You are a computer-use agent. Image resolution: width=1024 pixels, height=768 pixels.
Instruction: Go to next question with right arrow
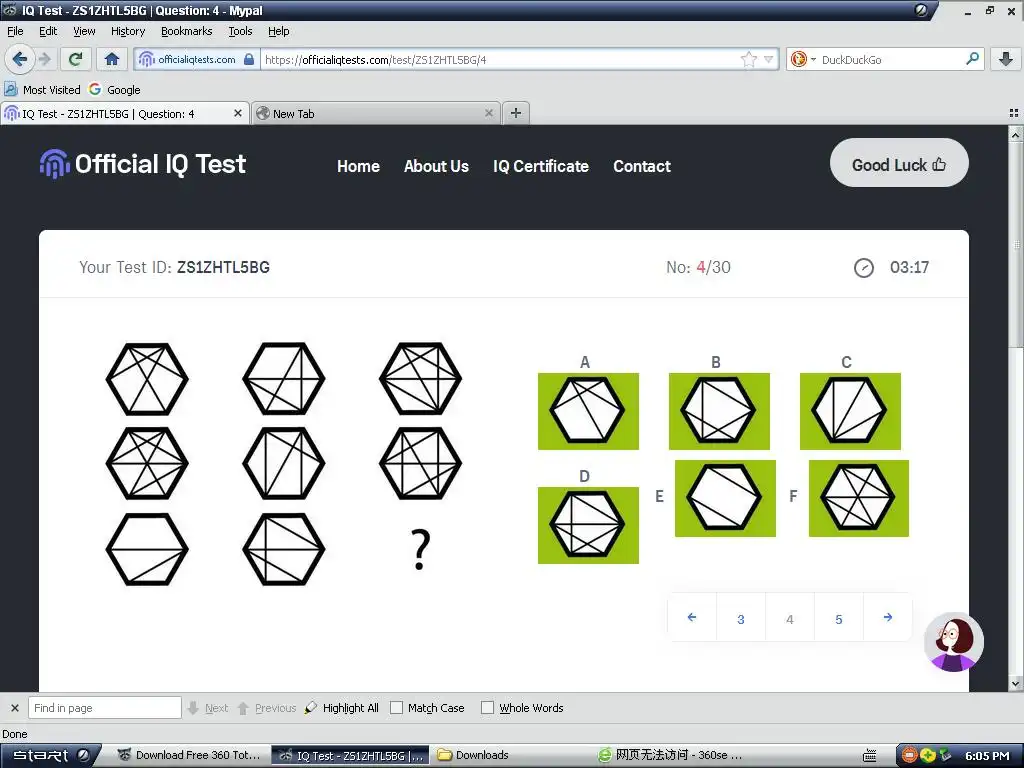pyautogui.click(x=888, y=617)
